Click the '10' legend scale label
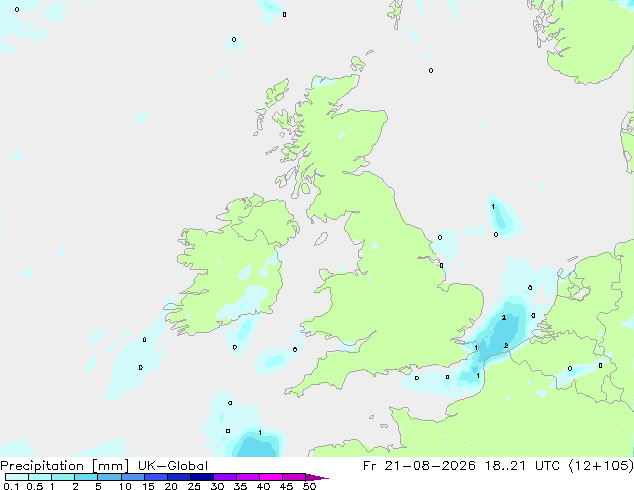This screenshot has height=490, width=634. (x=125, y=486)
